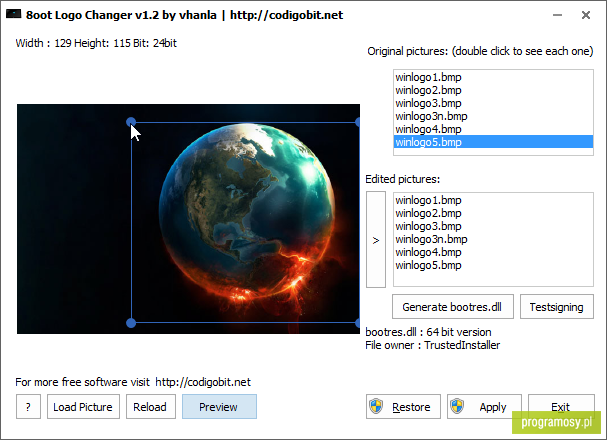Click the Width Height Bit info text
Image resolution: width=607 pixels, height=440 pixels.
[96, 43]
